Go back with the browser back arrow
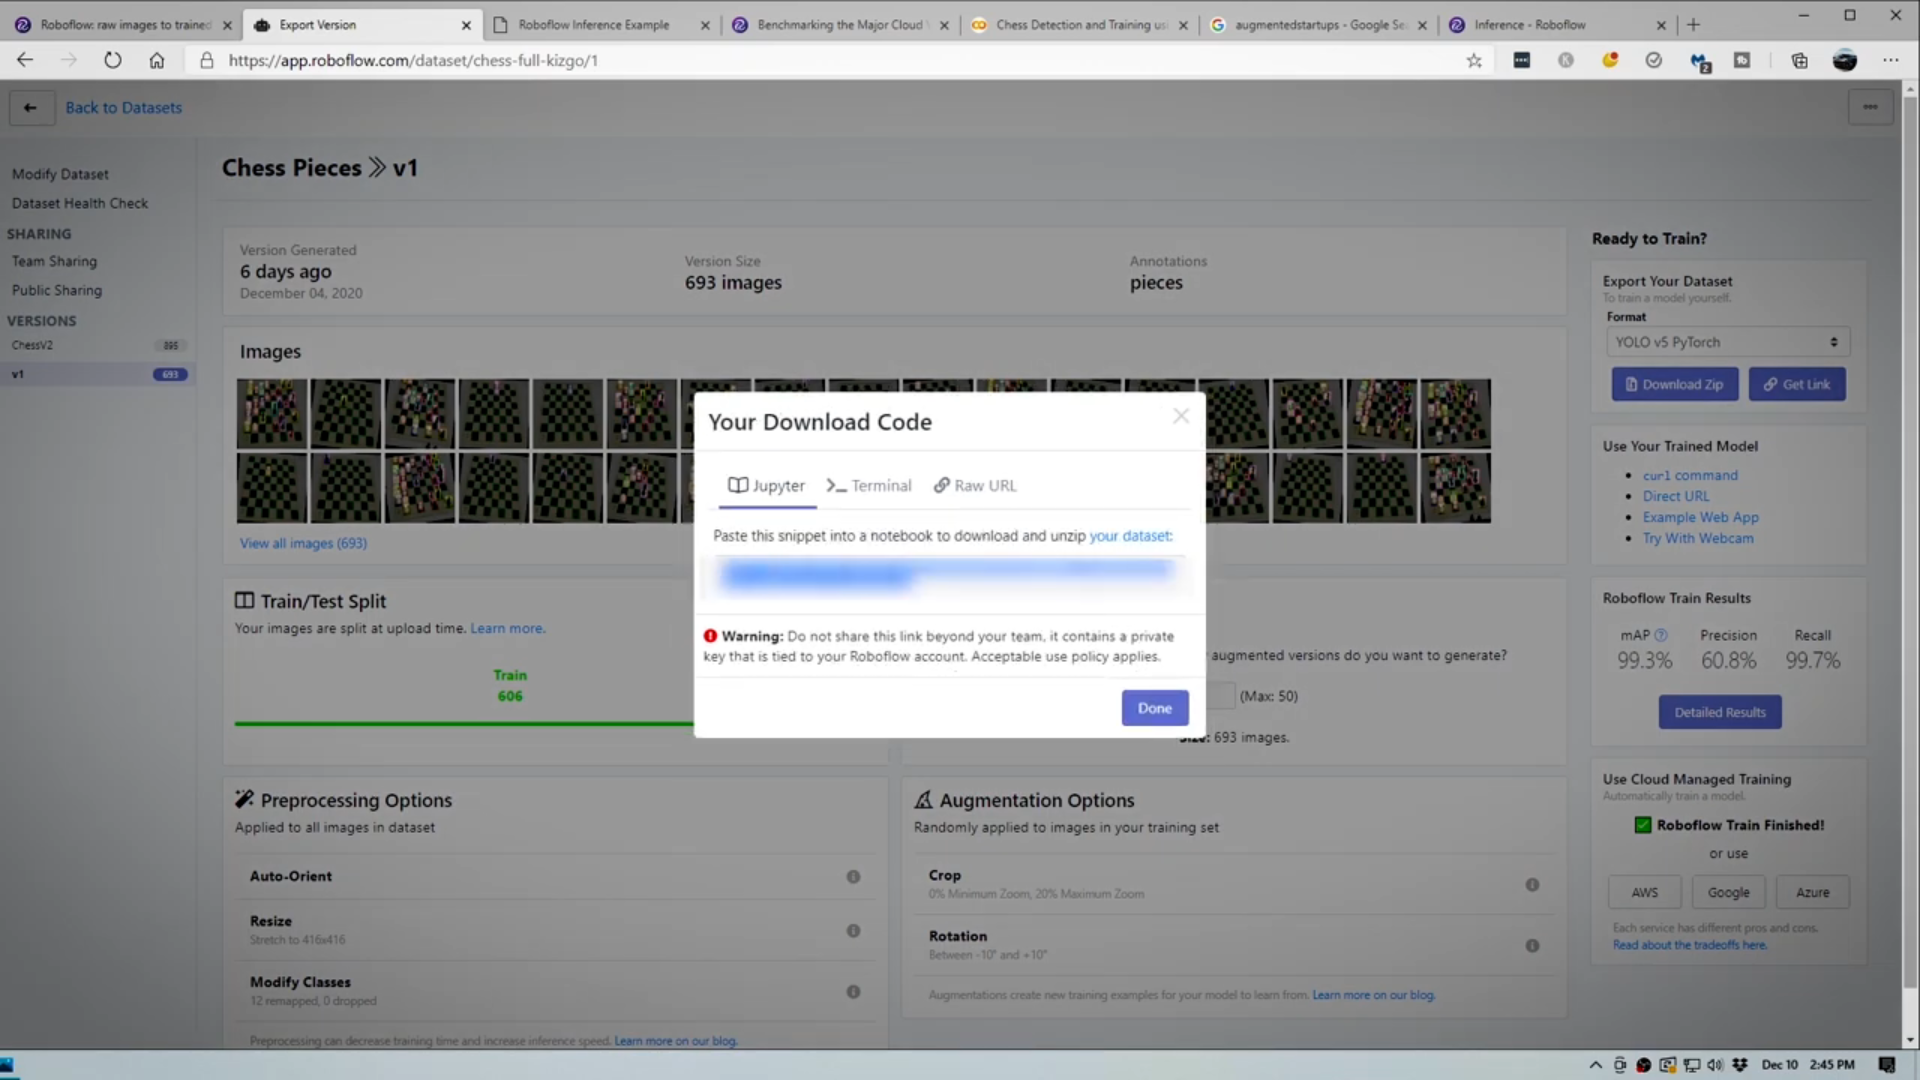 (25, 60)
